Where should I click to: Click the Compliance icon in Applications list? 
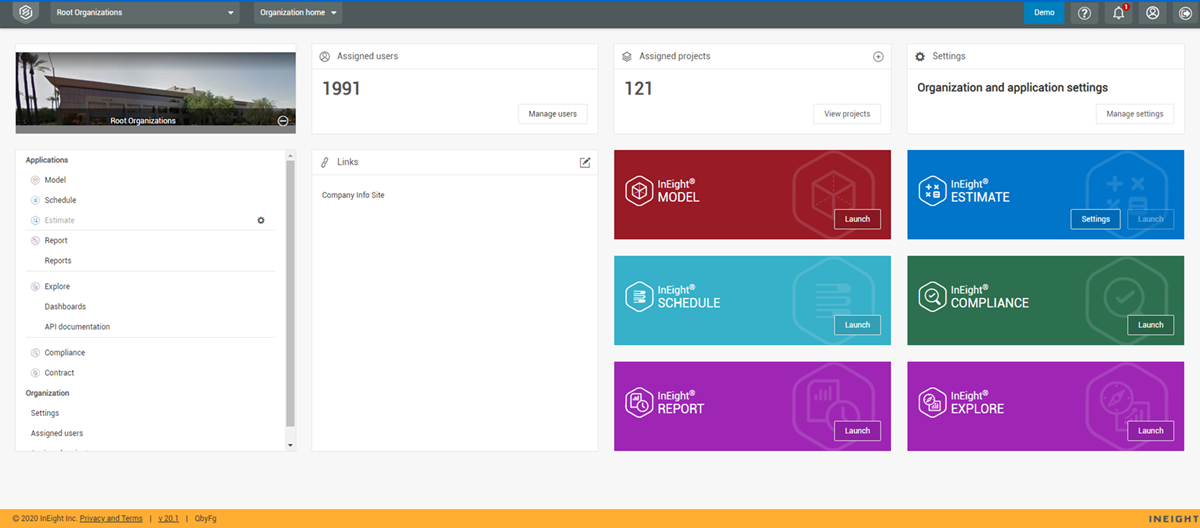35,353
